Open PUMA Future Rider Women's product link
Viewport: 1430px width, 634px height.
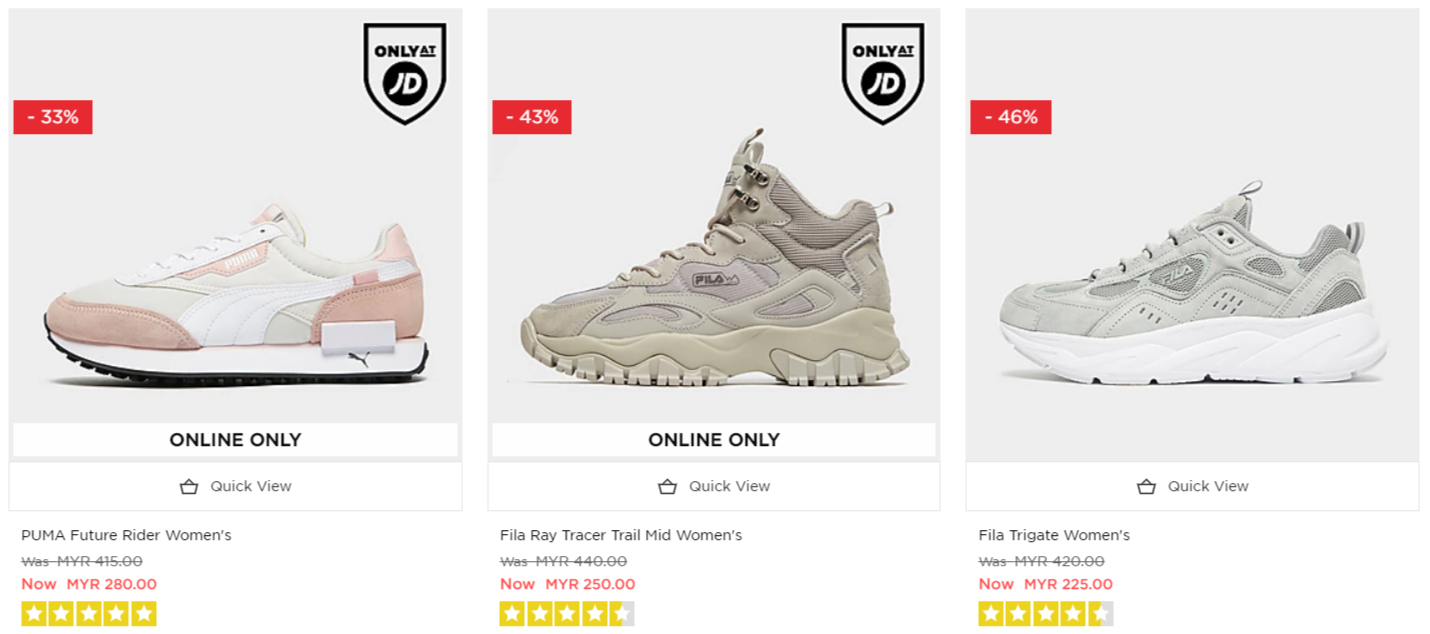(x=126, y=535)
